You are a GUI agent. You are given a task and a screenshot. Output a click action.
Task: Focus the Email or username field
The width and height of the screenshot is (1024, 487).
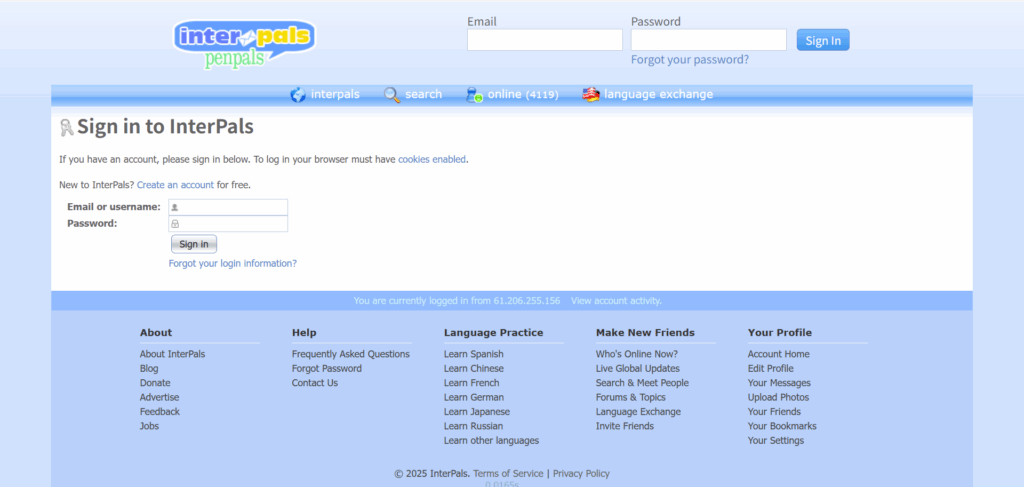pyautogui.click(x=228, y=207)
